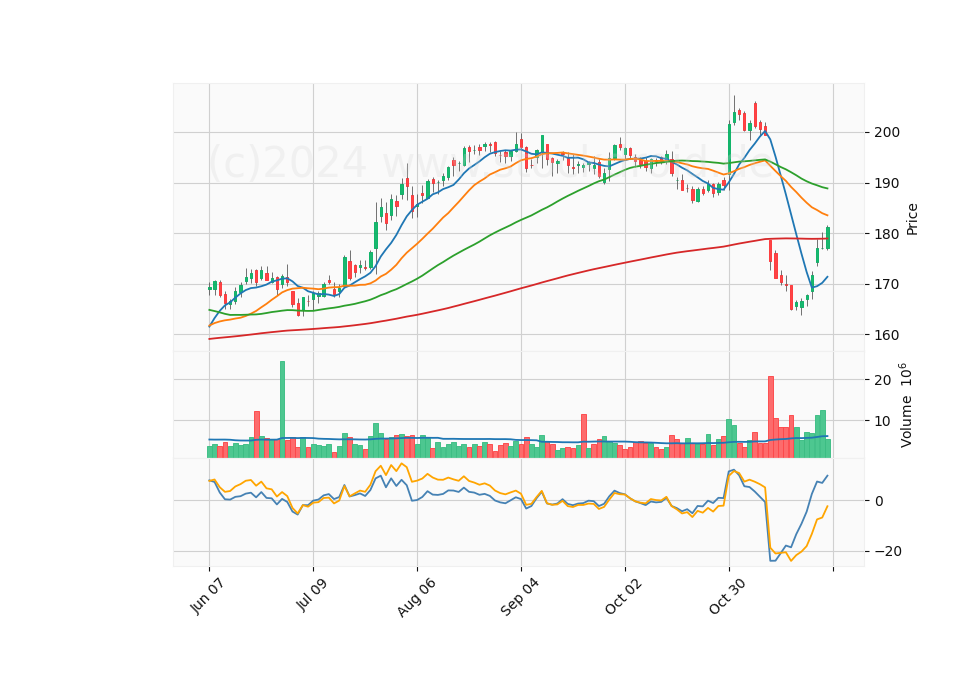Click the volume tick label 20

point(883,380)
